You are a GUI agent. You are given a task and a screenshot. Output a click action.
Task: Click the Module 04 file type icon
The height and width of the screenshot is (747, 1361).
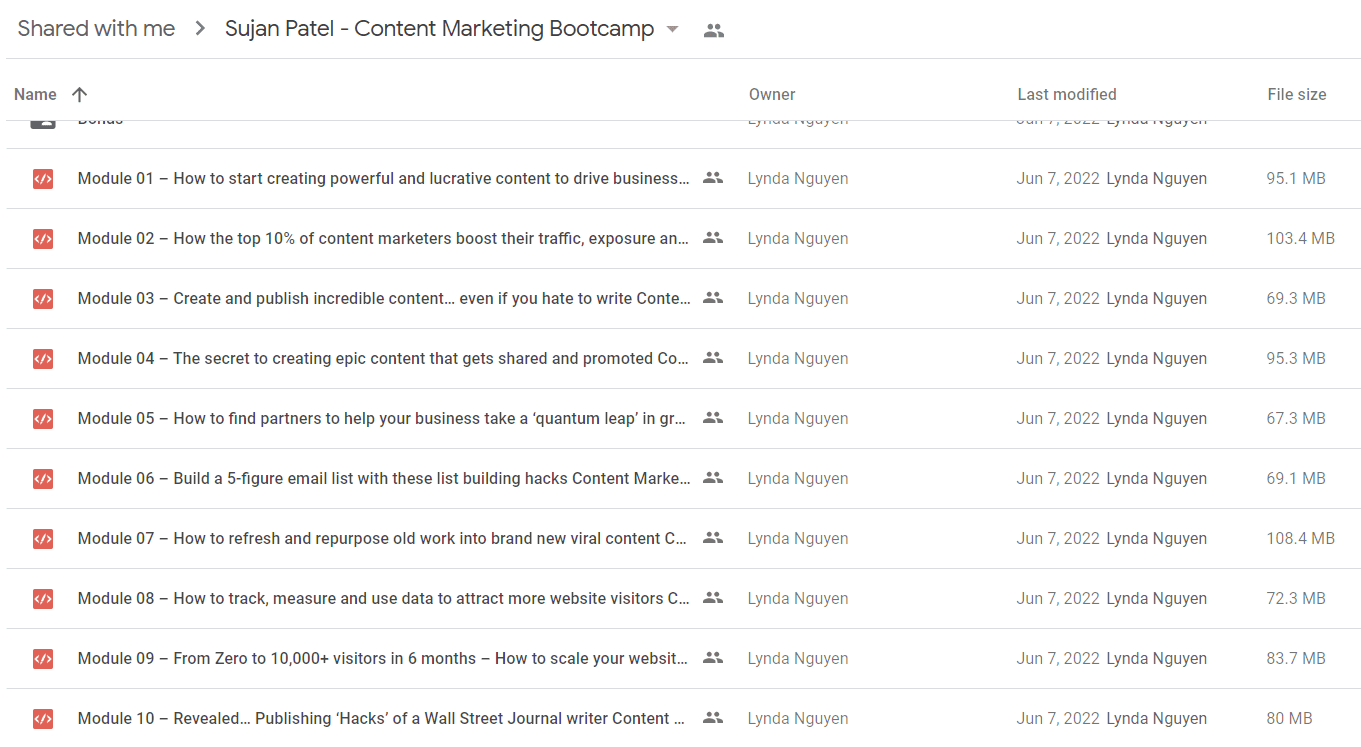(x=42, y=359)
